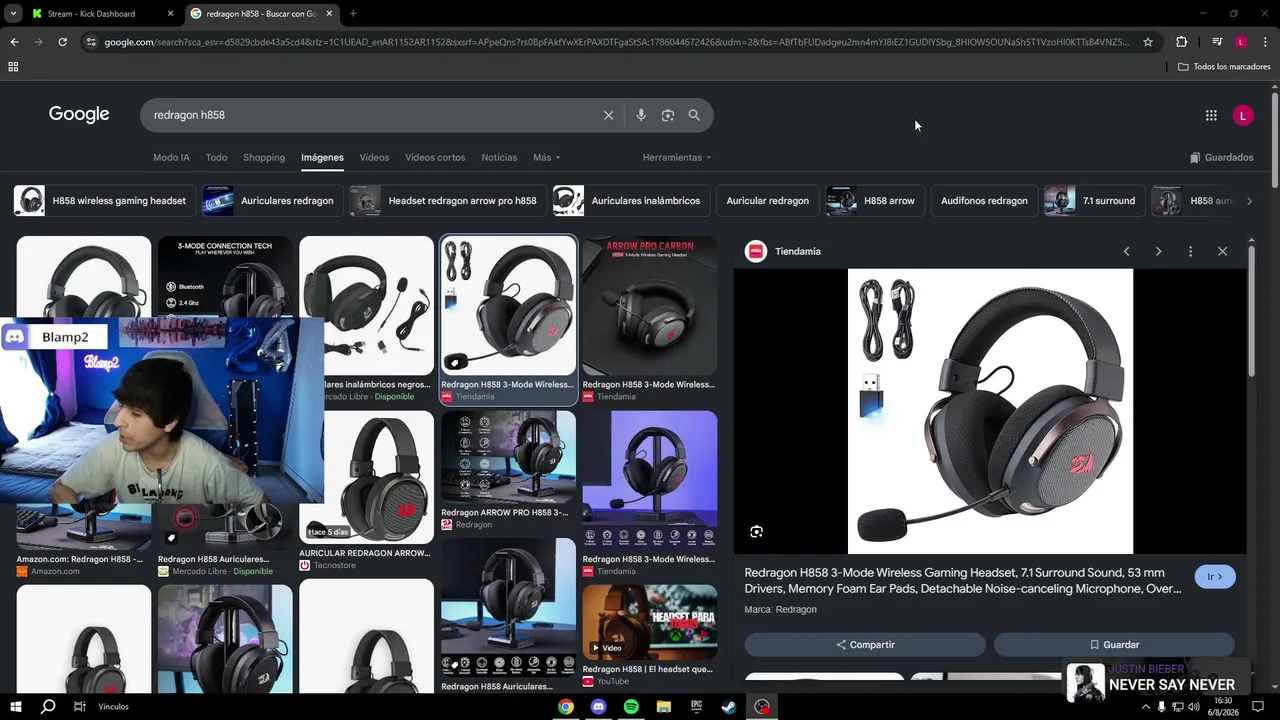Close the Stream - Kick Dashboard tab
The image size is (1280, 720).
point(171,14)
